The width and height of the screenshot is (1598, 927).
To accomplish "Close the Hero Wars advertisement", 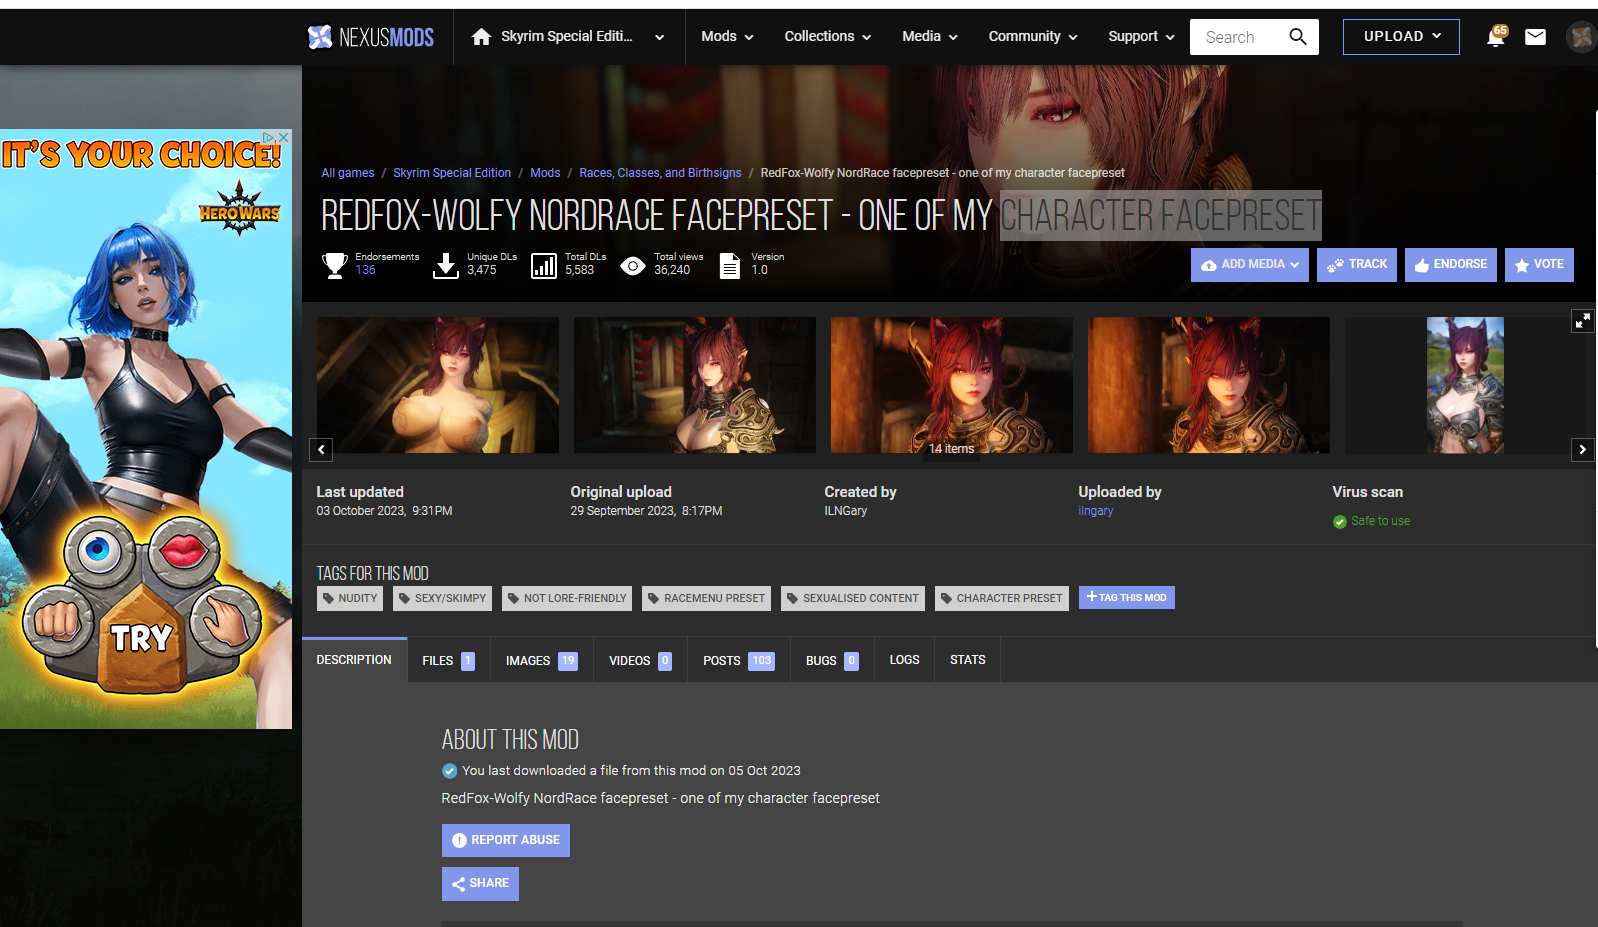I will click(284, 137).
